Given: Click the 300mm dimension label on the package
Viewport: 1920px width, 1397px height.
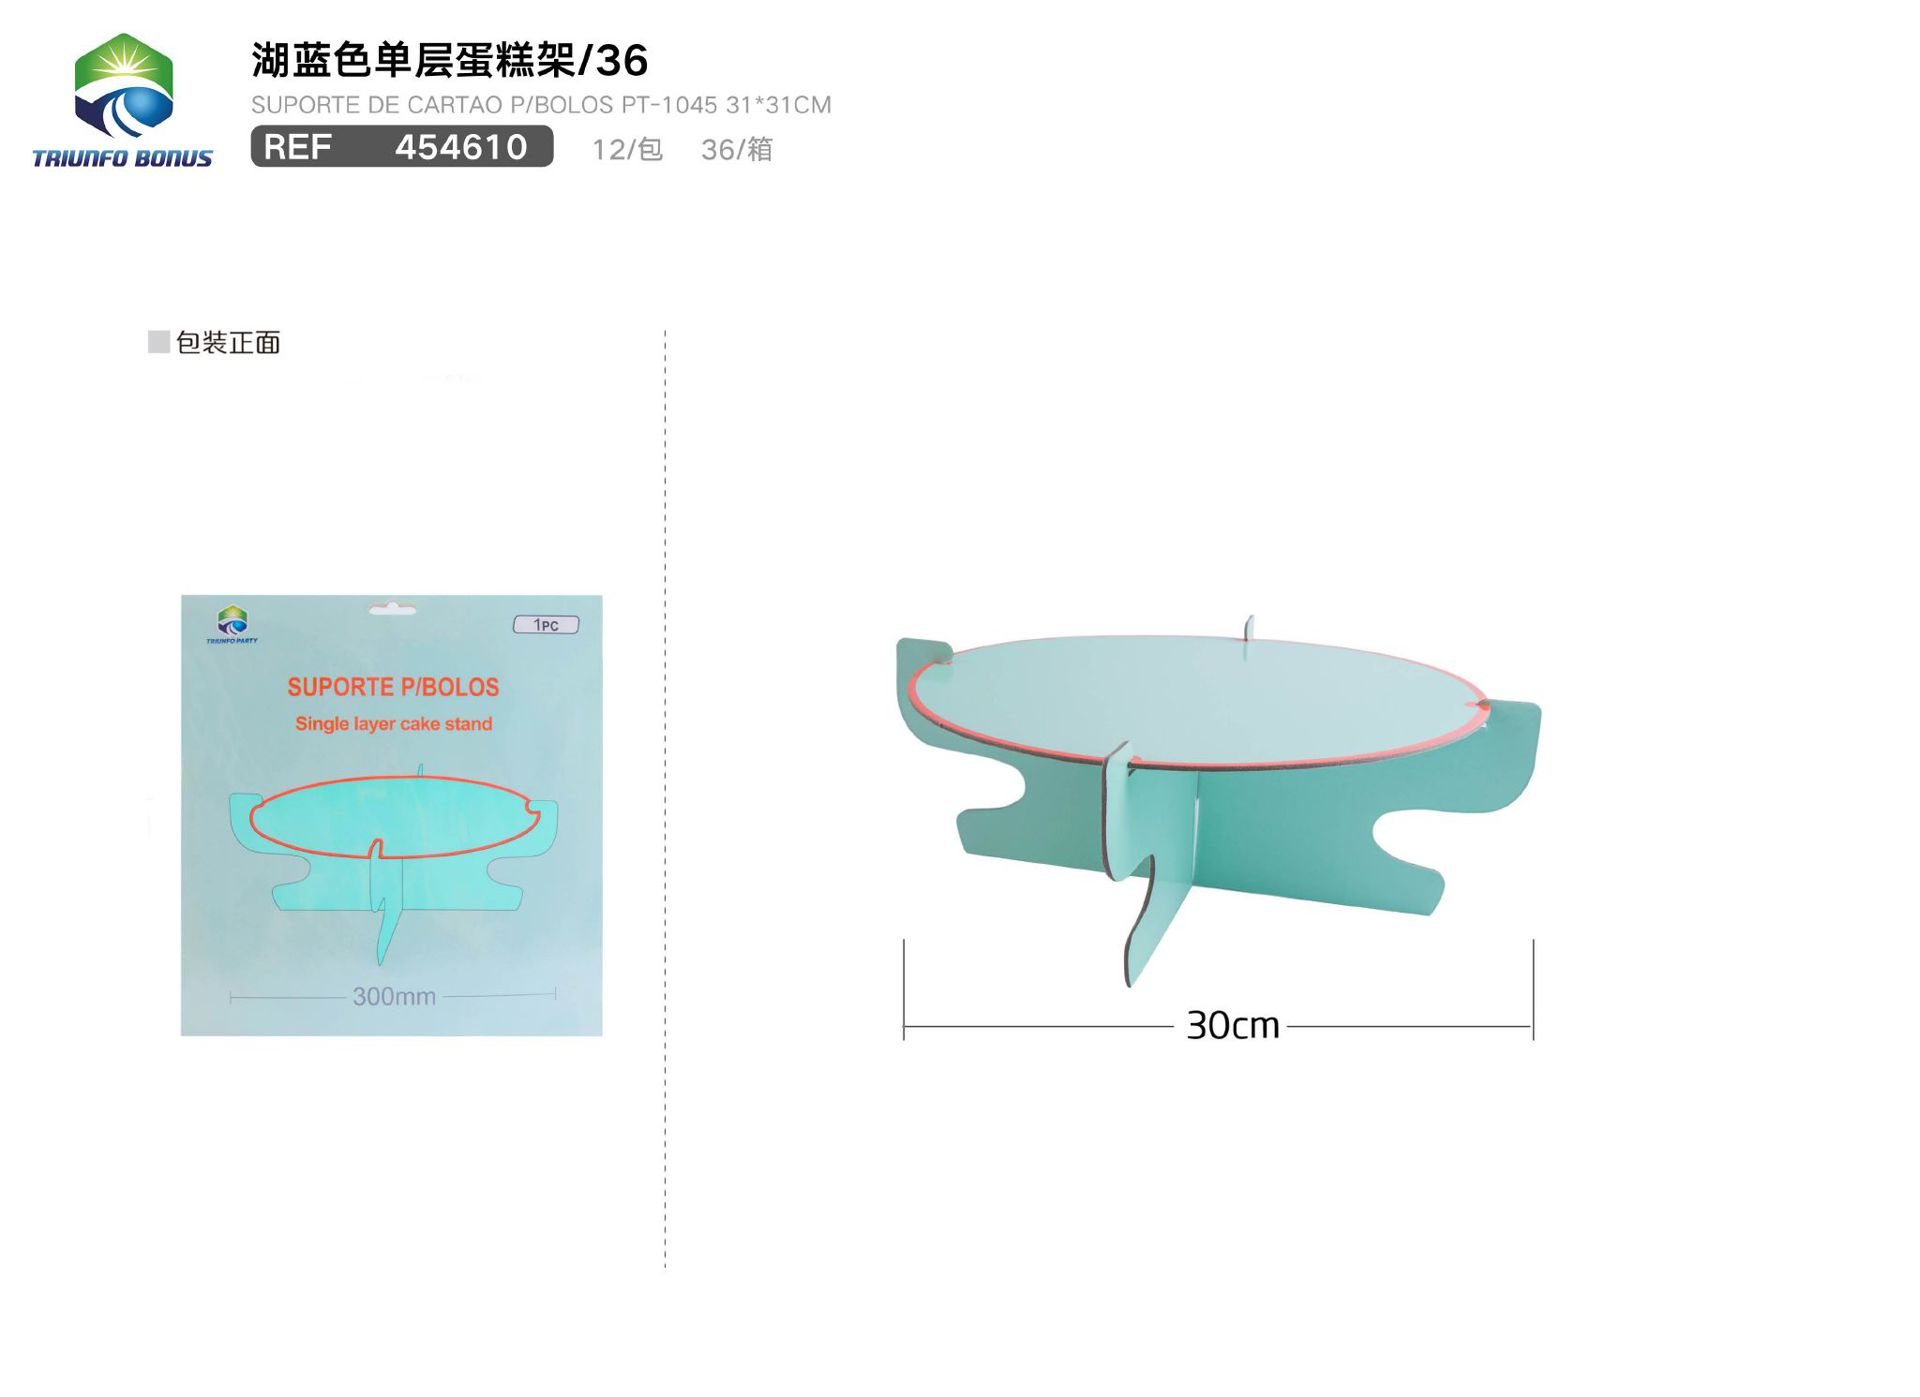Looking at the screenshot, I should (394, 996).
